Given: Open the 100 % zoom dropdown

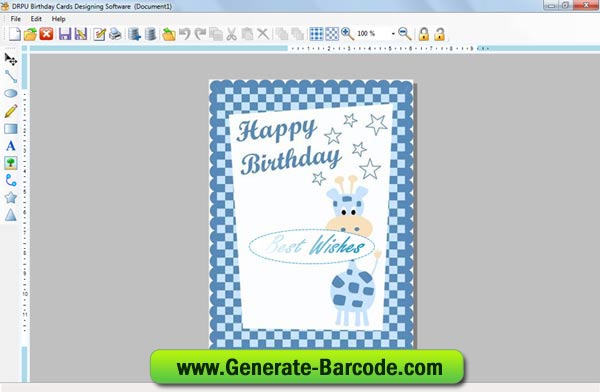Looking at the screenshot, I should (x=393, y=34).
